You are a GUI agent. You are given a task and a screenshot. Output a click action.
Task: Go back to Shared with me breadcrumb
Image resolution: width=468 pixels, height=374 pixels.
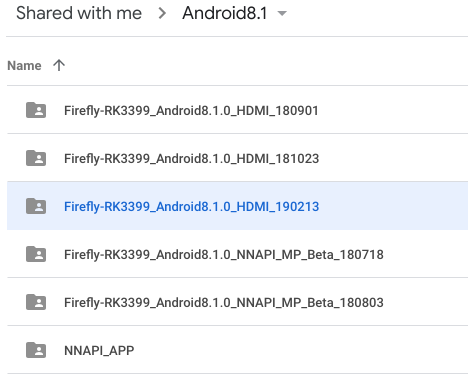tap(79, 13)
